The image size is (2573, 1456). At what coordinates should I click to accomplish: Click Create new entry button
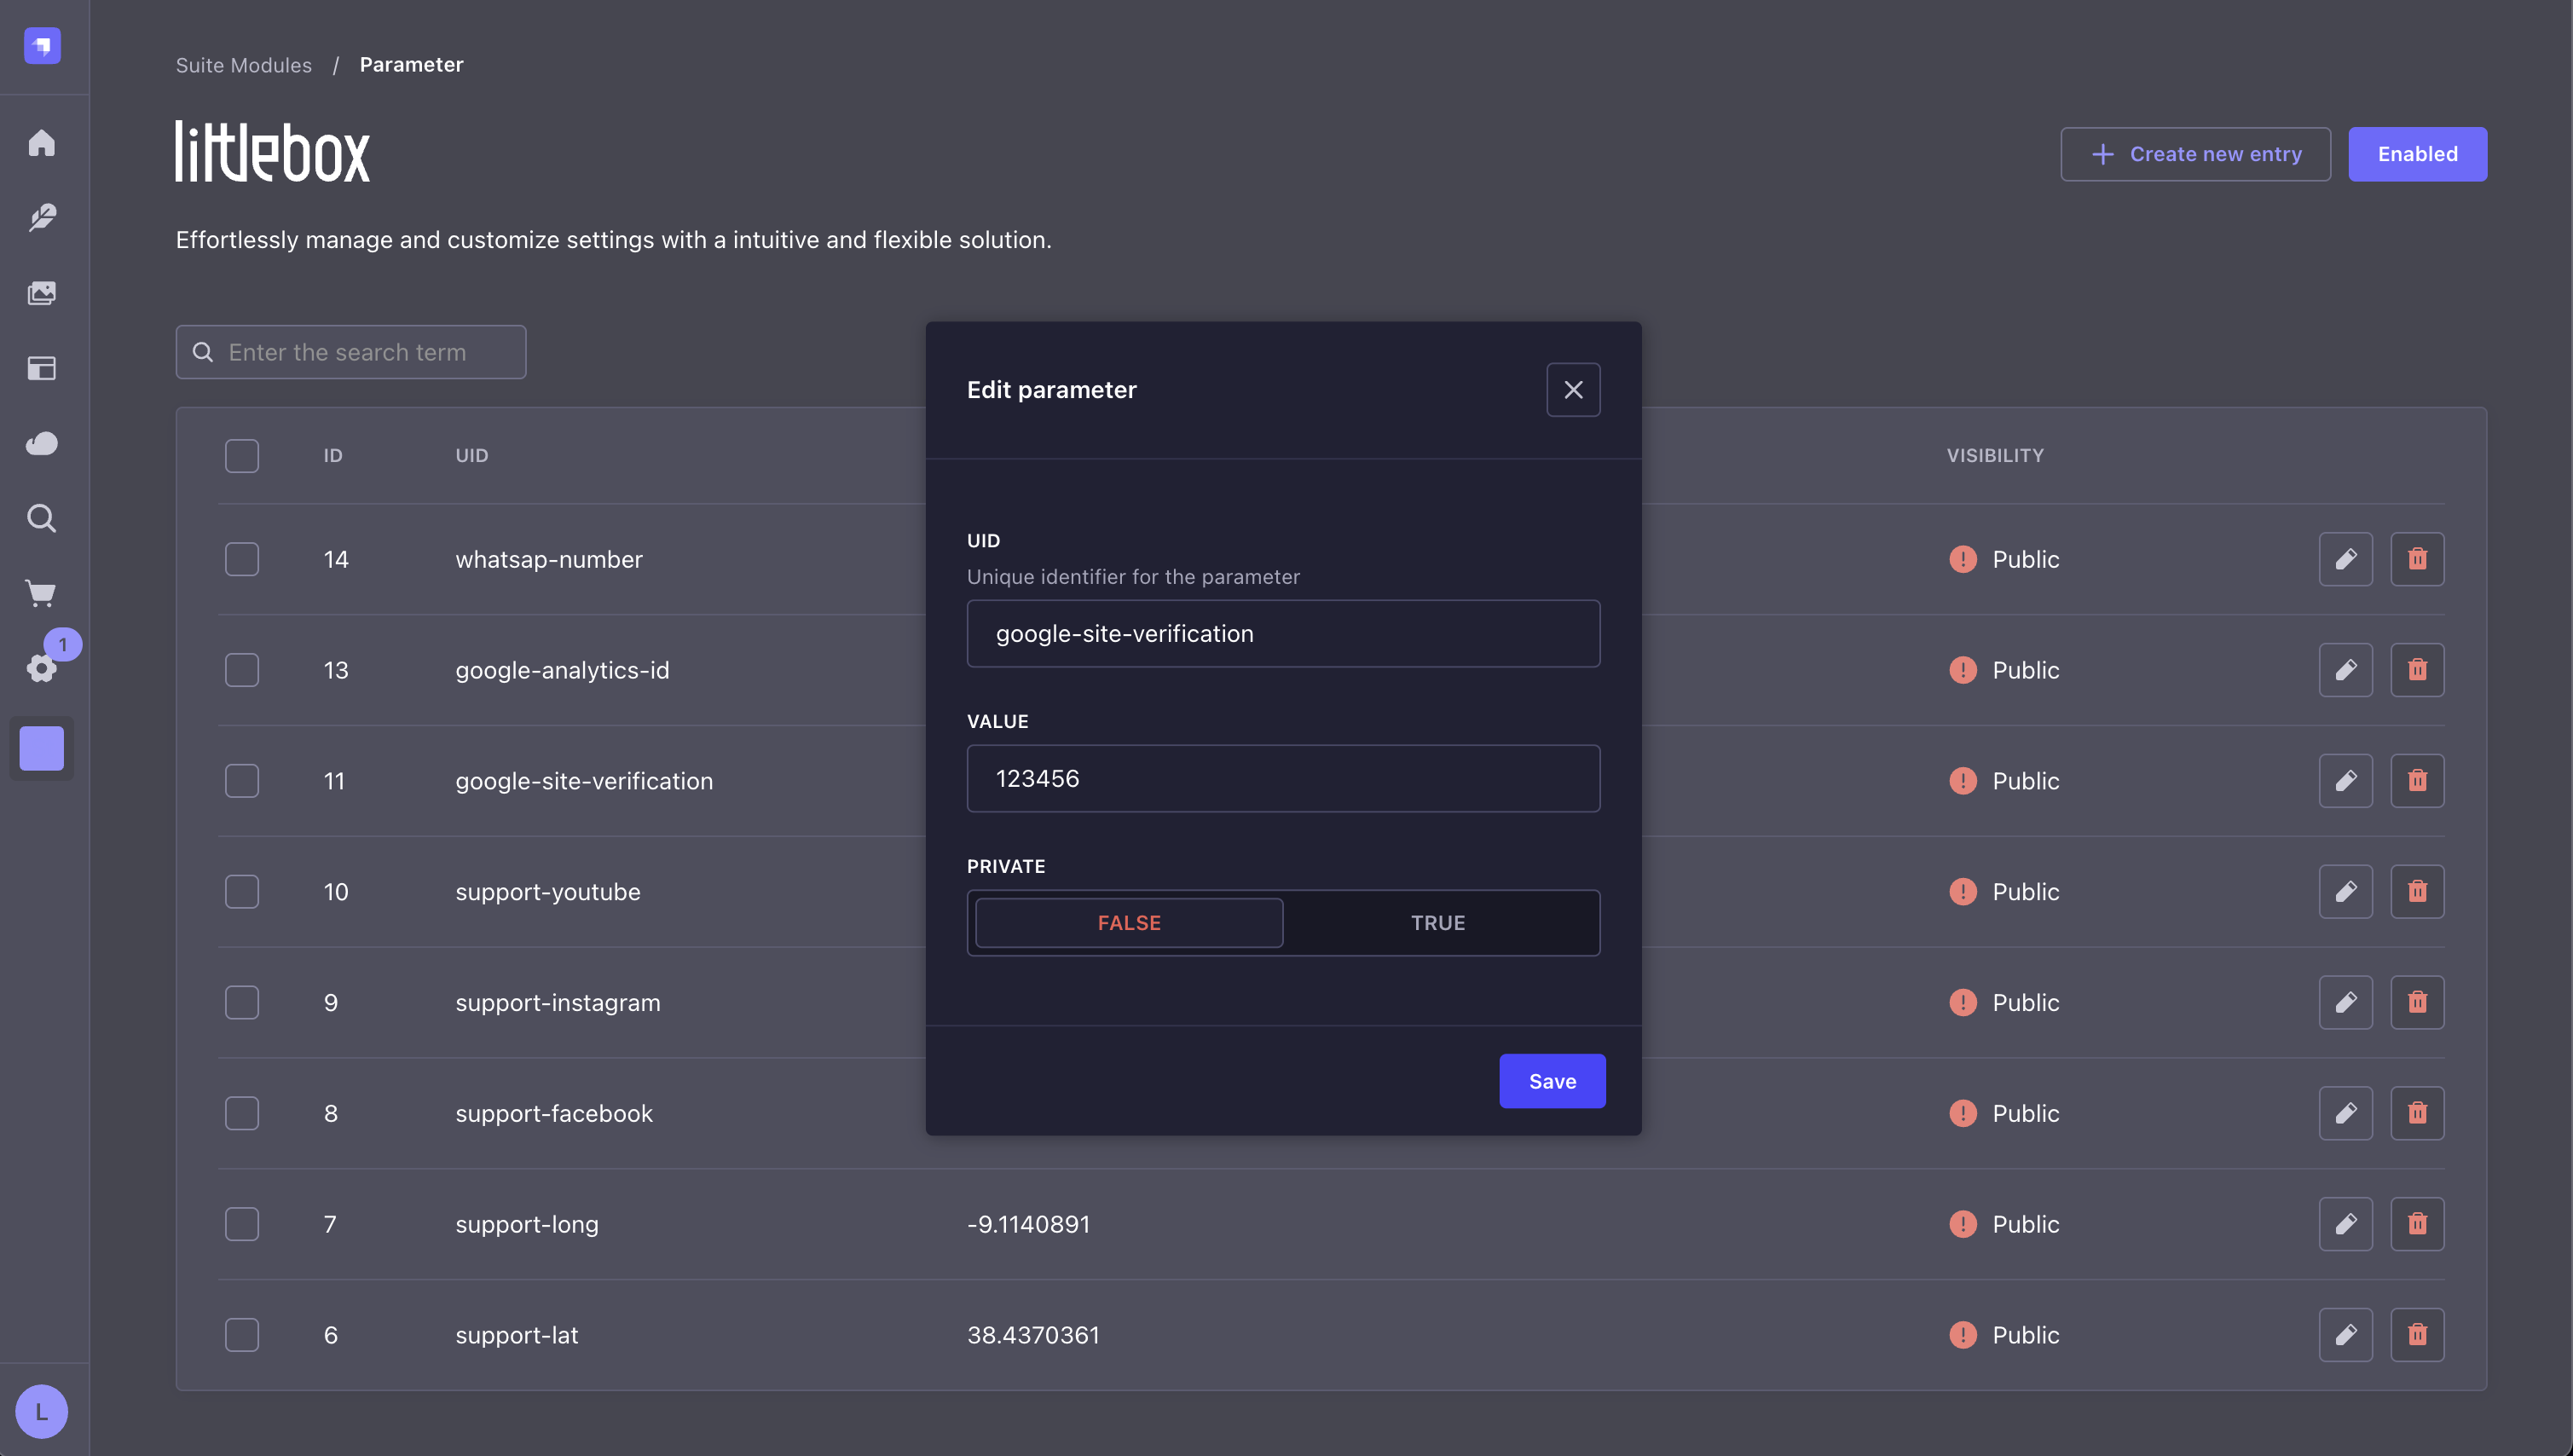(x=2195, y=154)
